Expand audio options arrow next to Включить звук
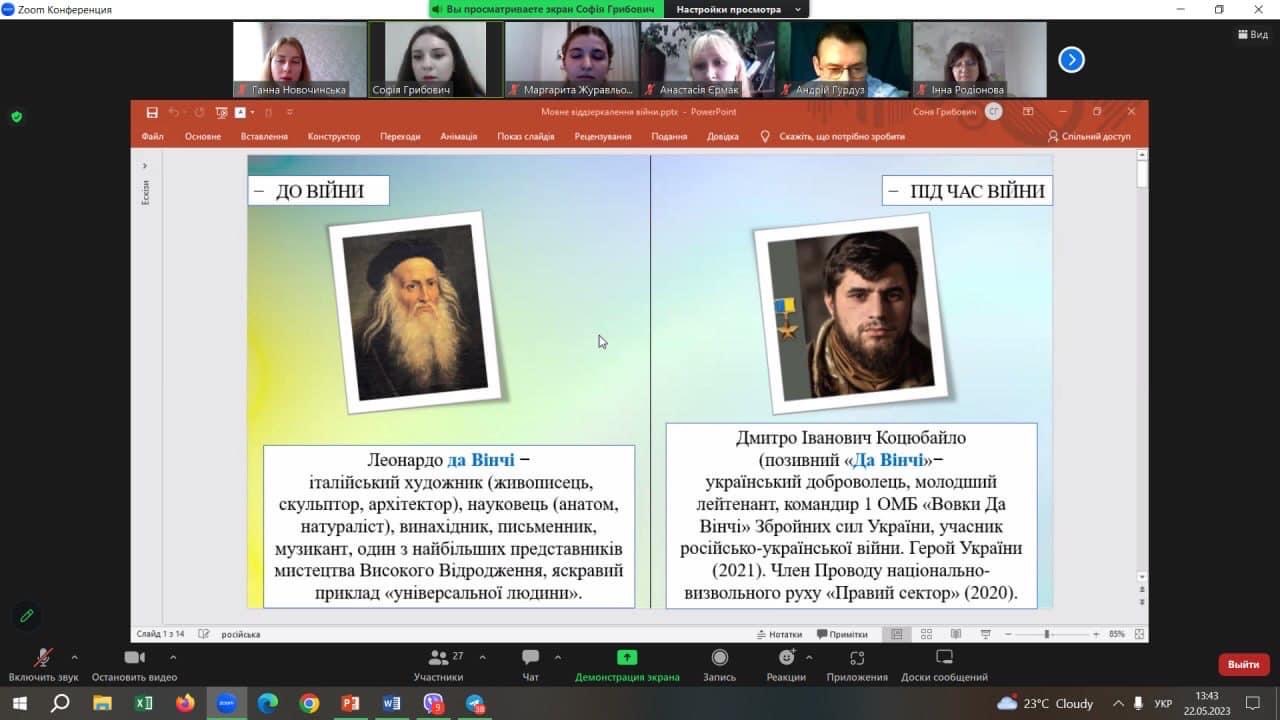Screen dimensions: 1280x720 pos(74,657)
